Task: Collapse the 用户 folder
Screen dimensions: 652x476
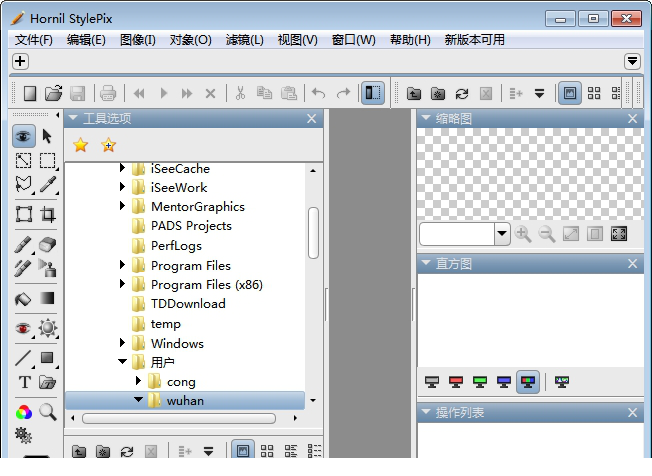Action: (122, 362)
